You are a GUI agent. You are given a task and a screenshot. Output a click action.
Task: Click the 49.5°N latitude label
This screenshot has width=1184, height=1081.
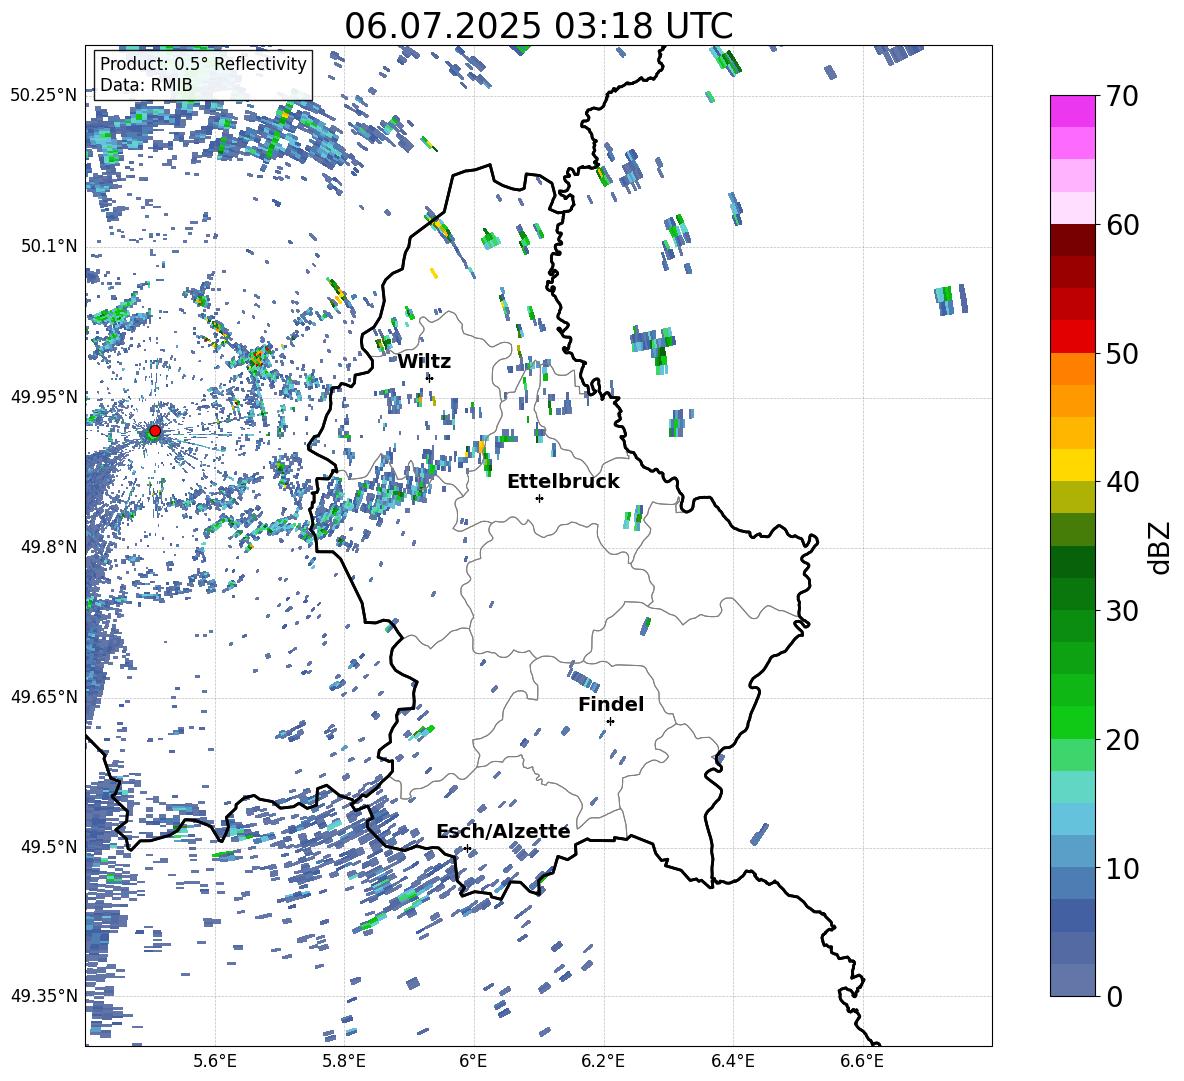[48, 847]
